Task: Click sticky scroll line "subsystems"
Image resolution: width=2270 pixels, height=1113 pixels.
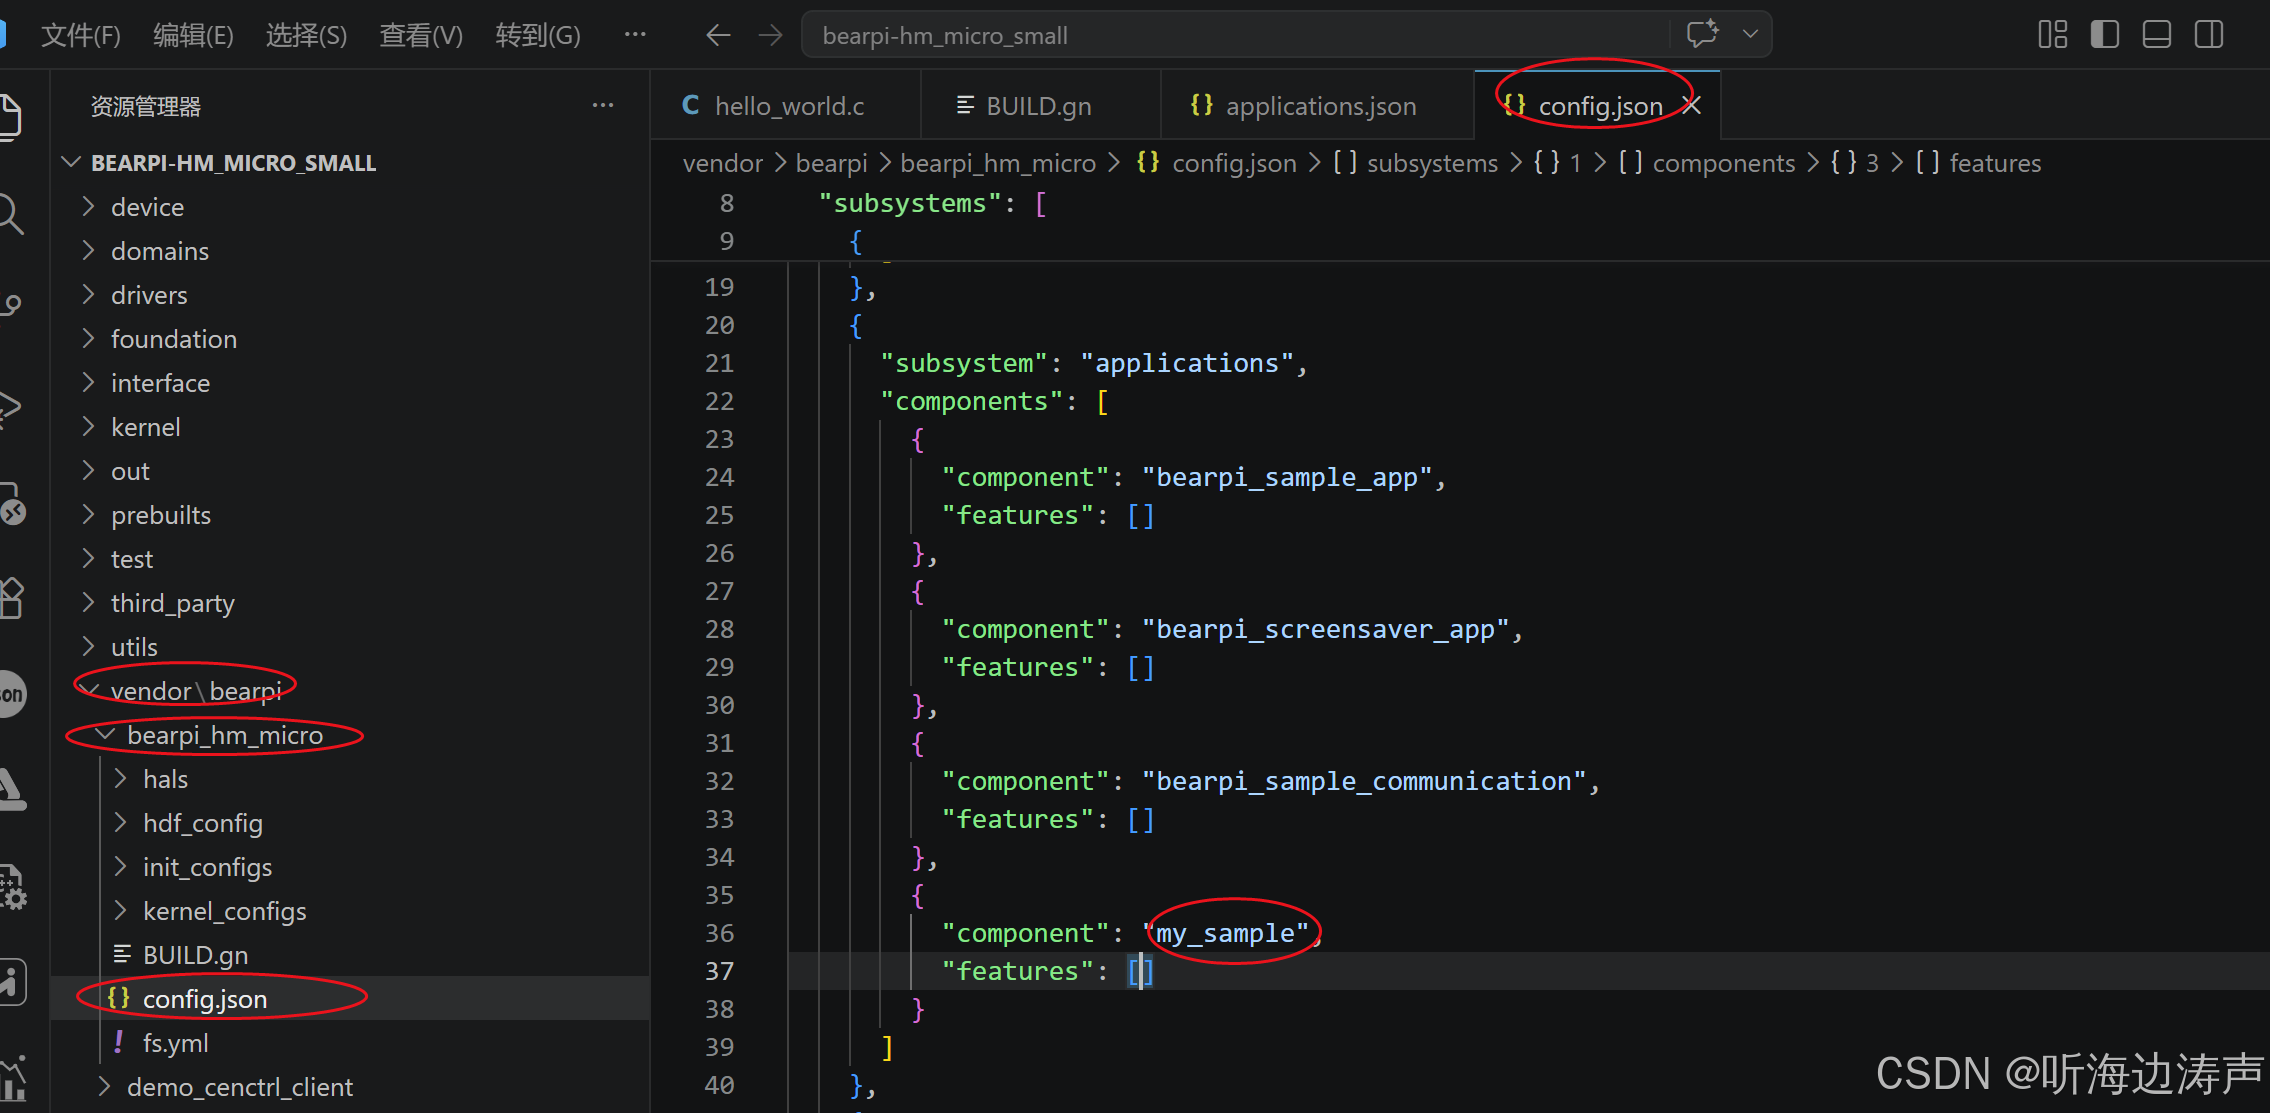Action: click(910, 203)
